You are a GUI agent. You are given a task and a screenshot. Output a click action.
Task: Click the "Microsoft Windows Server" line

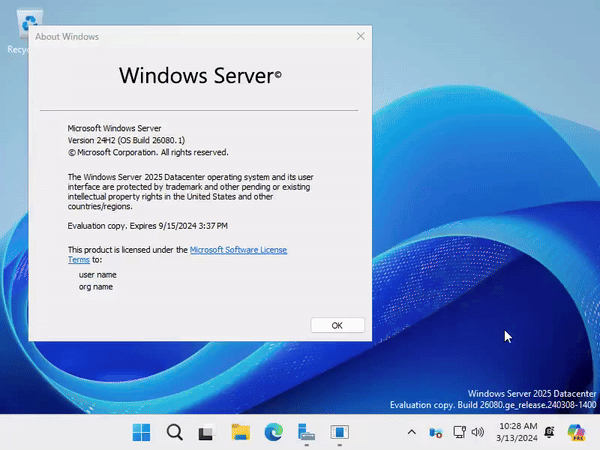click(114, 128)
